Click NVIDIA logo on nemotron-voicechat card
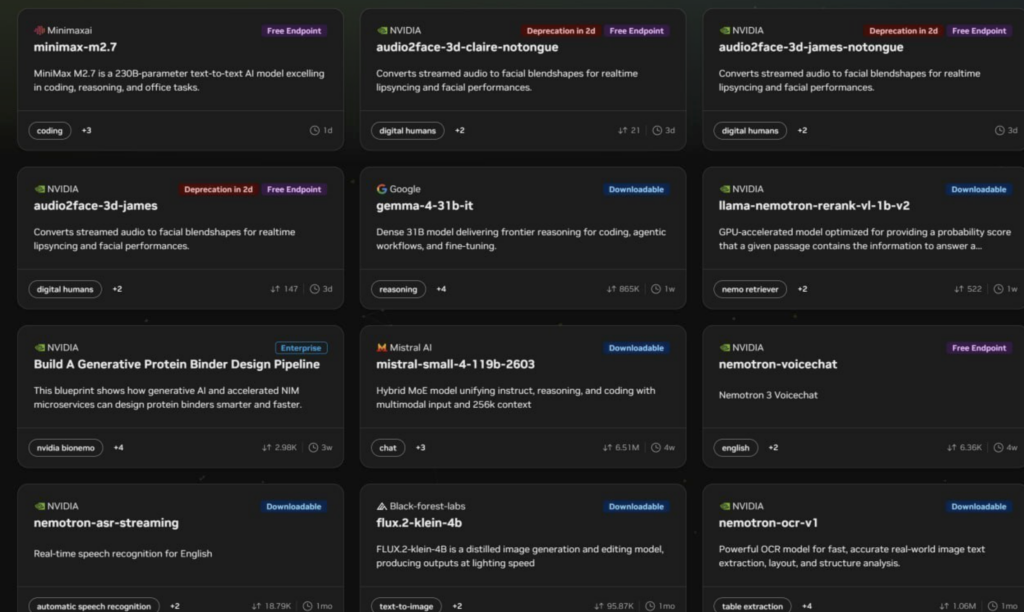 [x=724, y=347]
